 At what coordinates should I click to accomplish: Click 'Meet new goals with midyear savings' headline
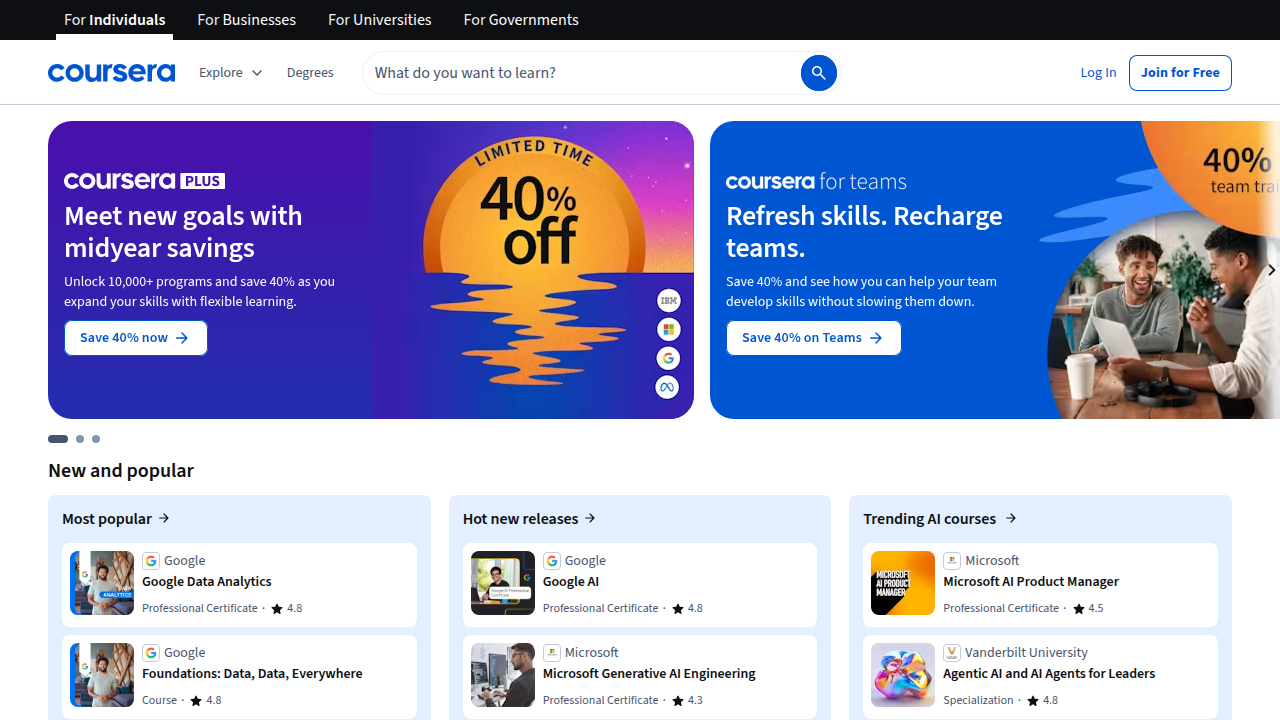pyautogui.click(x=183, y=232)
